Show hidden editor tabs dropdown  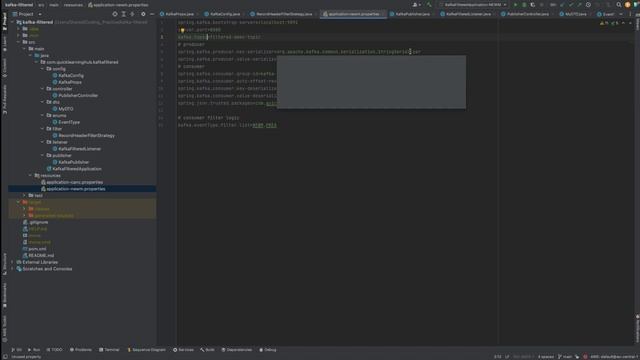(621, 14)
